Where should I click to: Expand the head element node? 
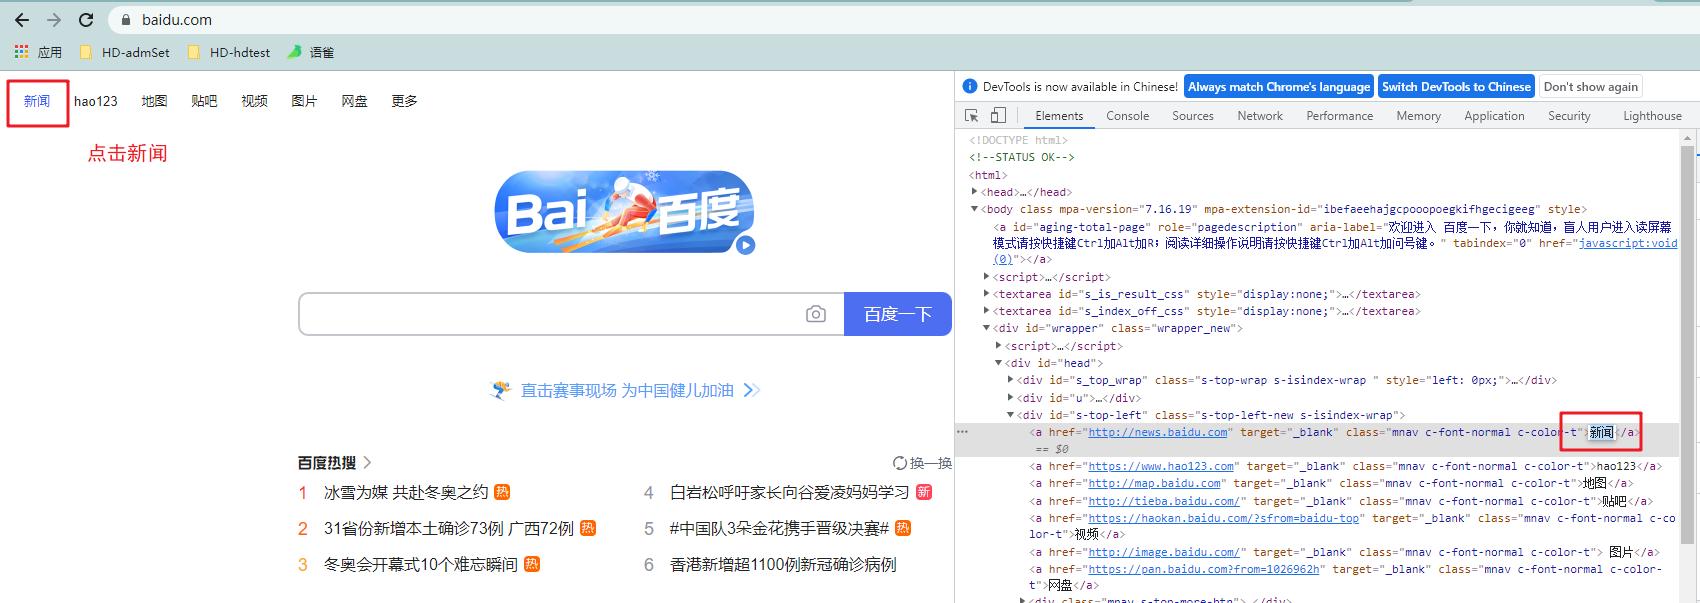point(974,191)
